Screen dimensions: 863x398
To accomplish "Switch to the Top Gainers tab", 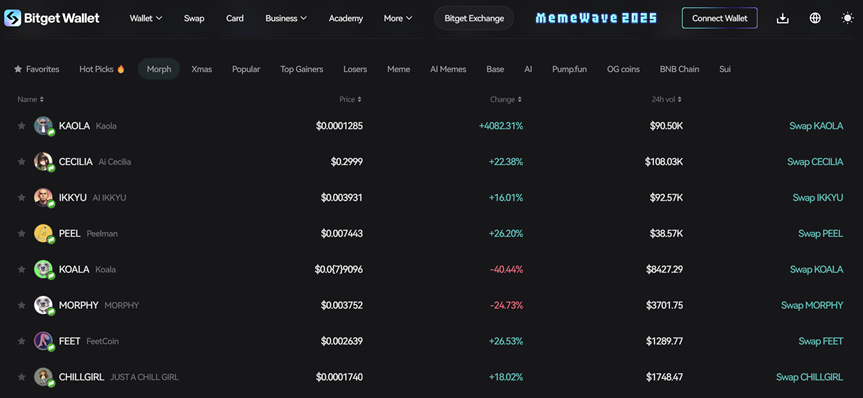I will point(302,69).
